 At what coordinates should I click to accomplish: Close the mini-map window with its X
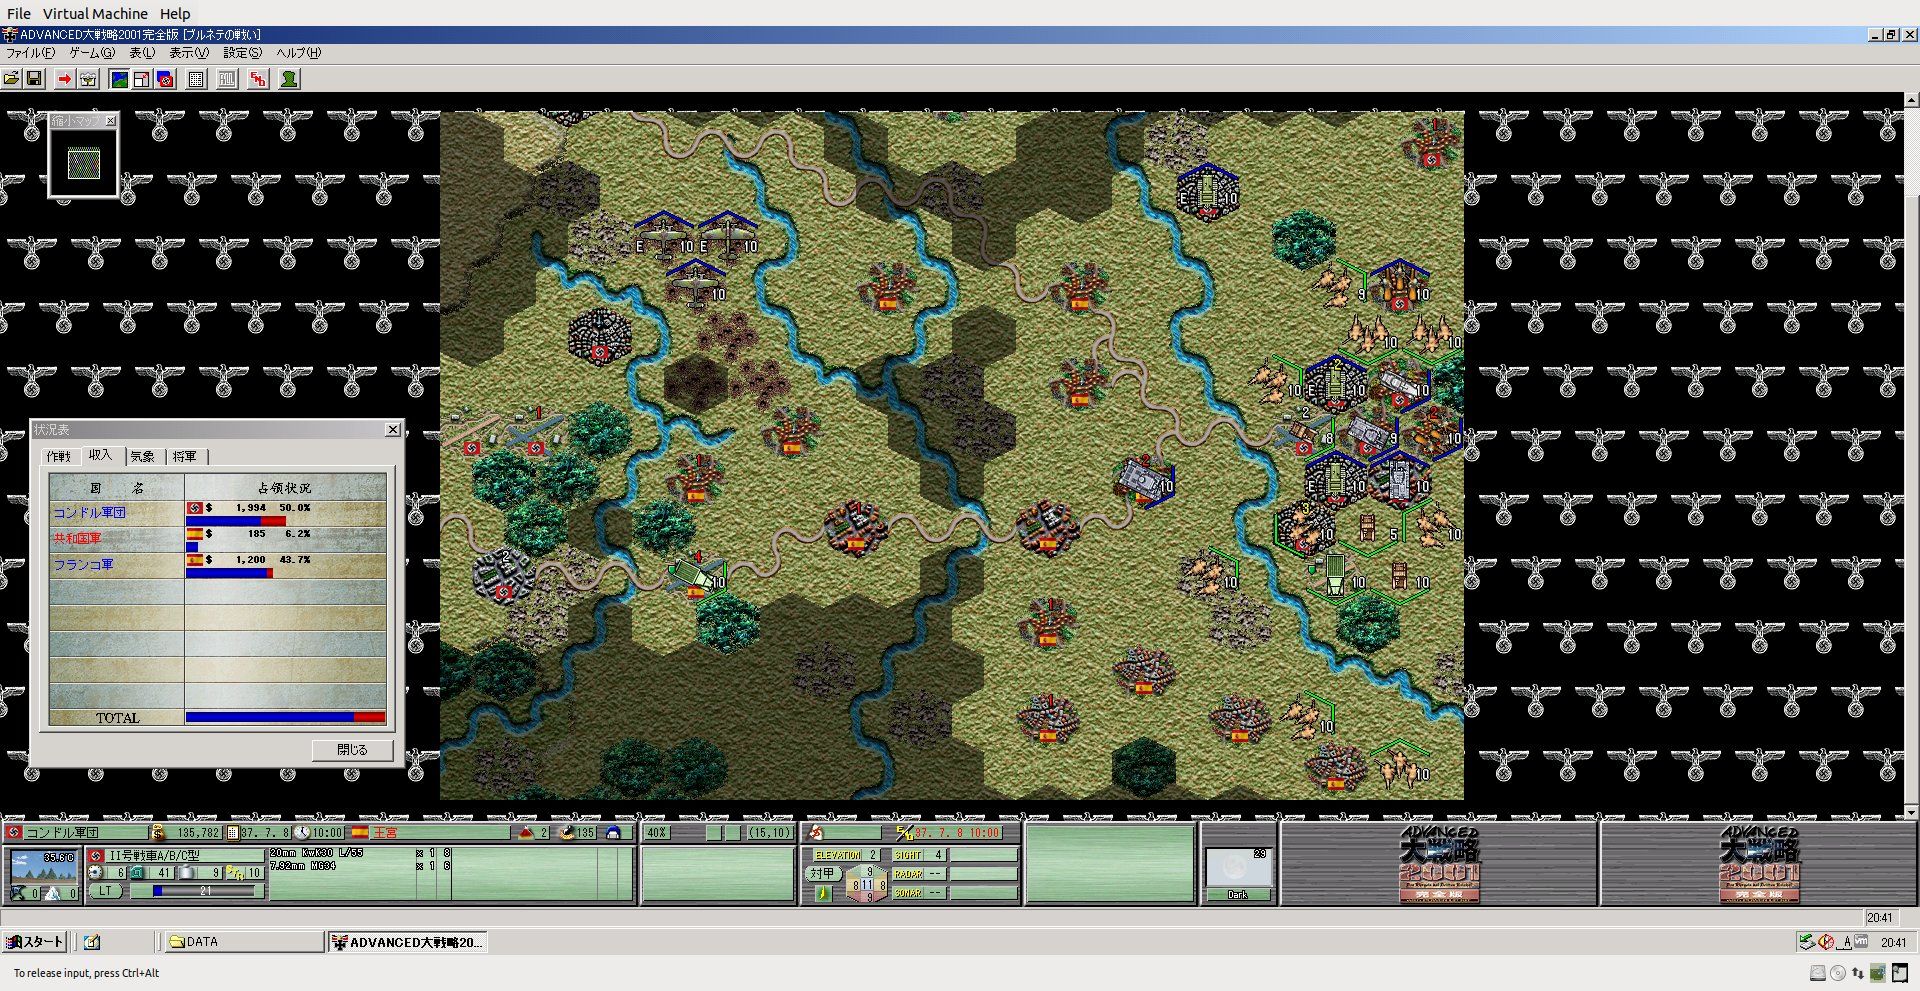tap(110, 121)
